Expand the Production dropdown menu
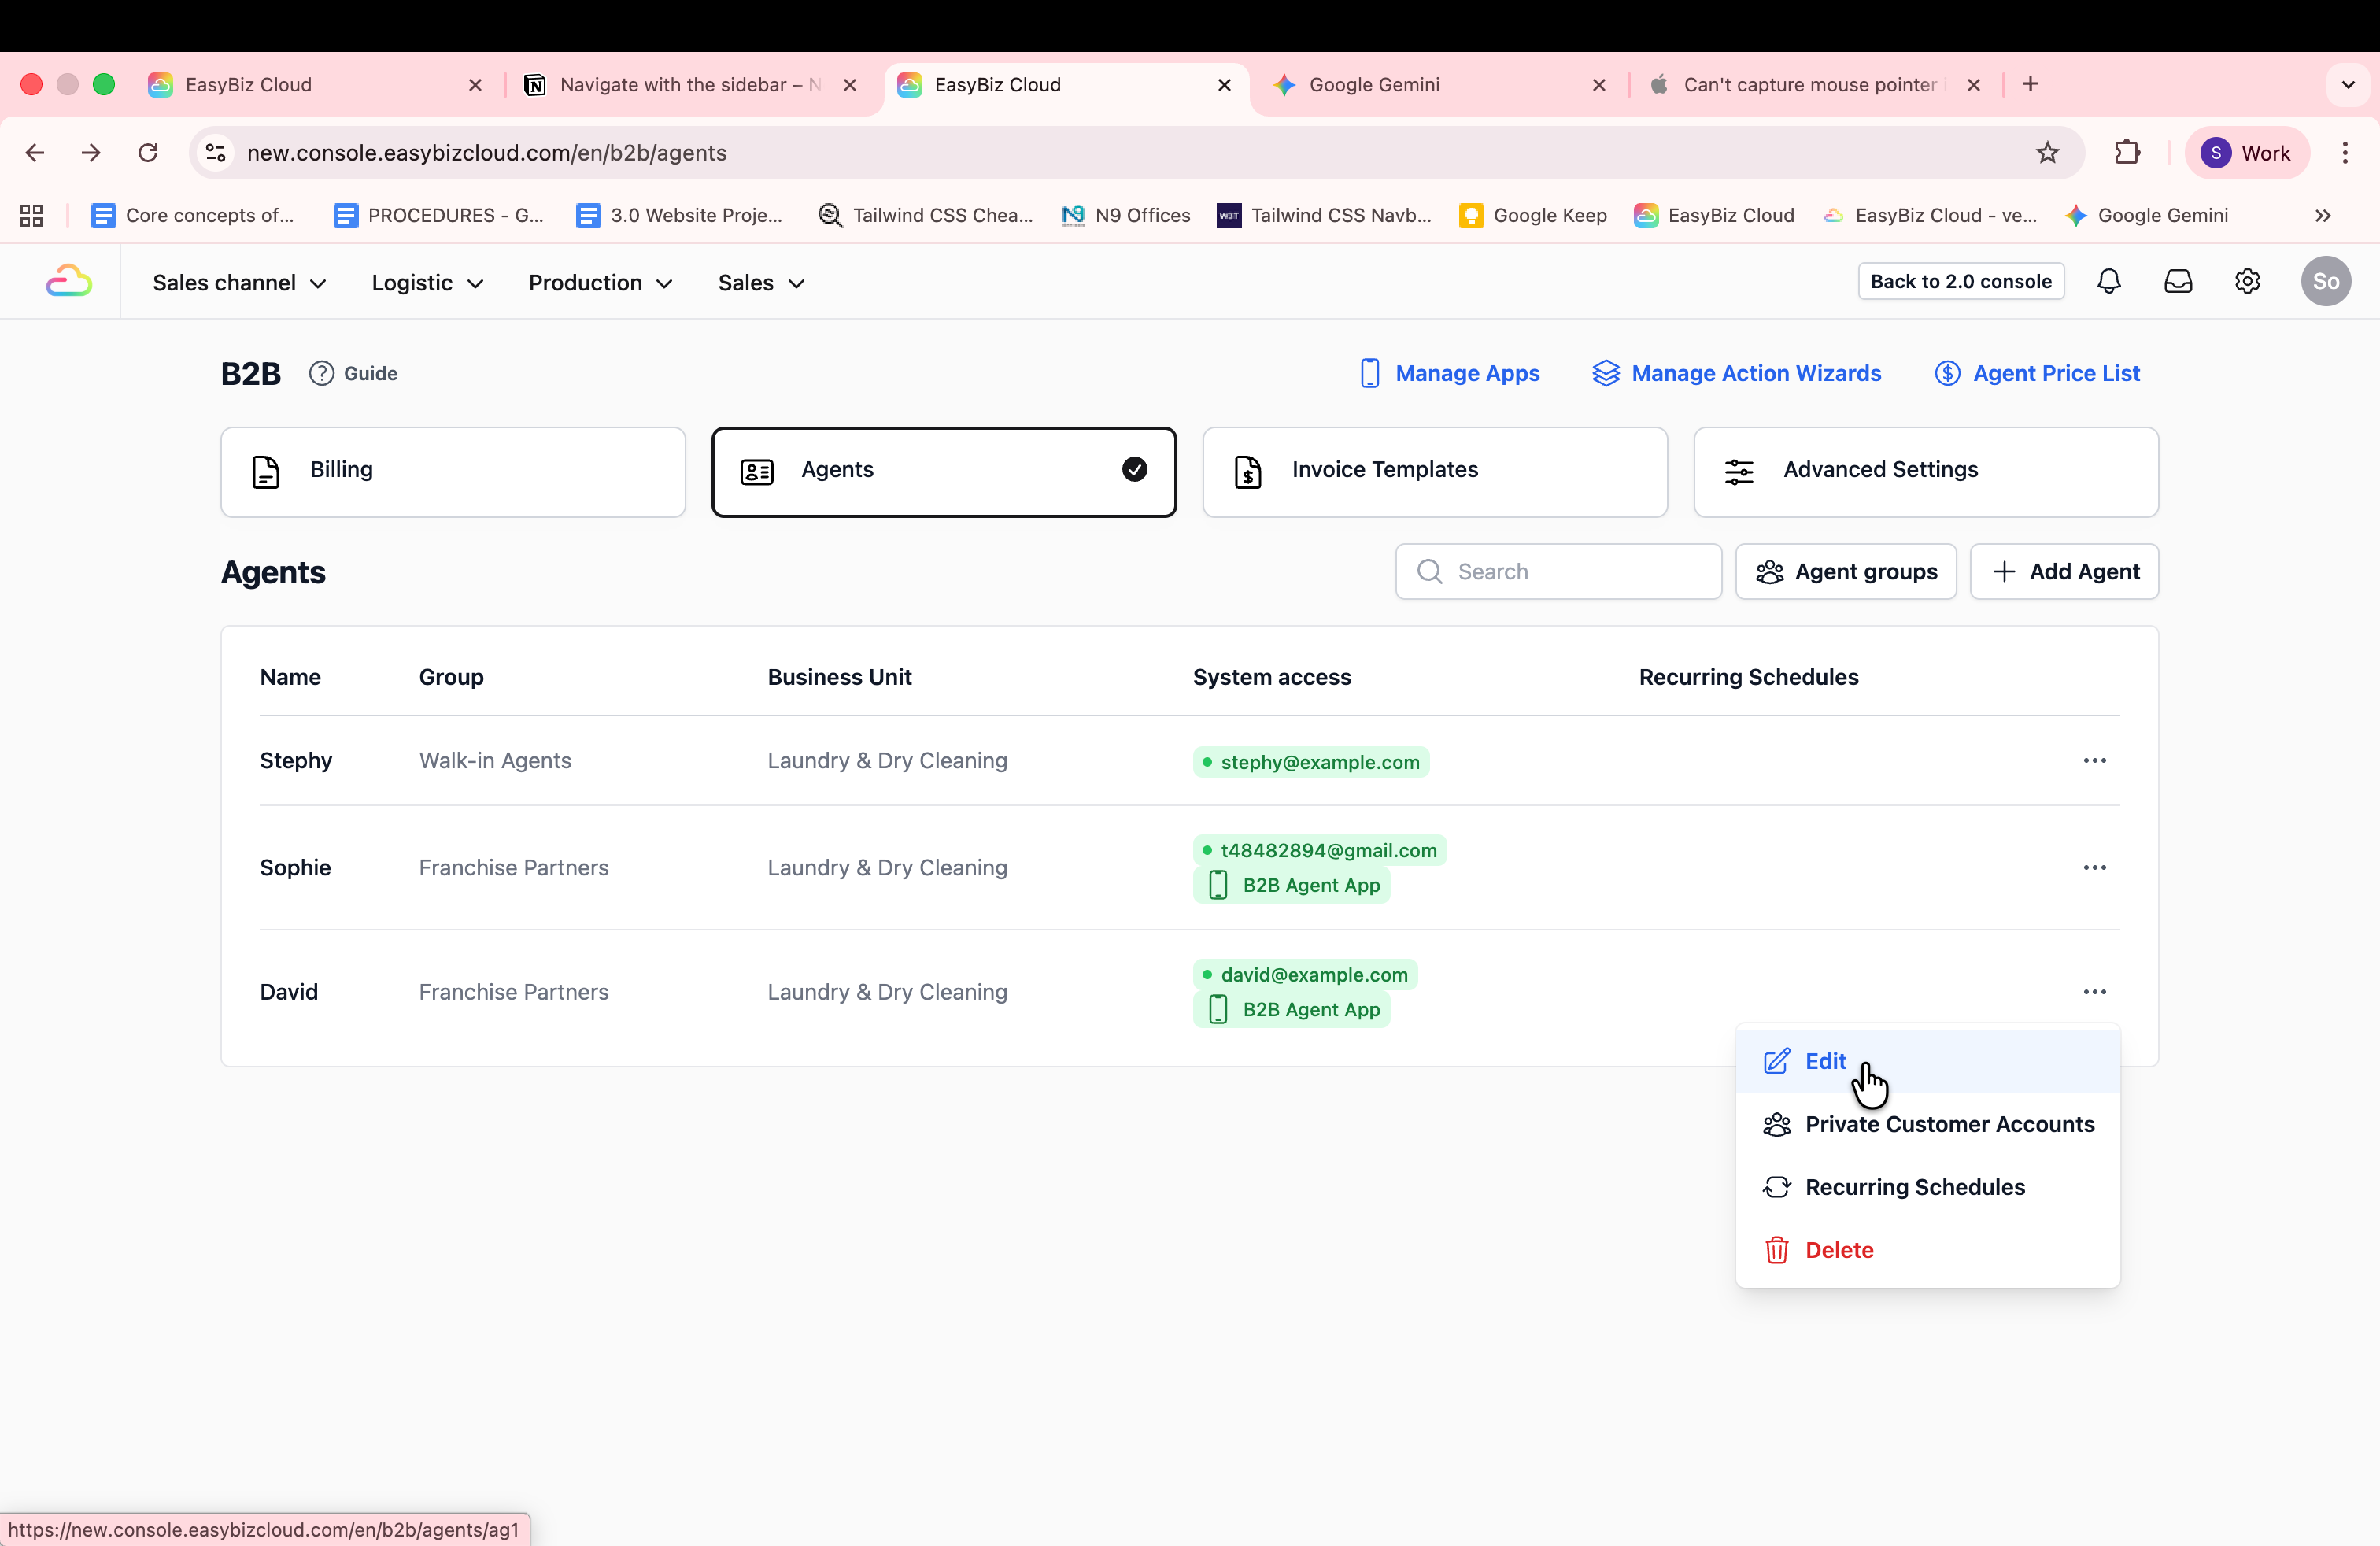Viewport: 2380px width, 1546px height. [x=600, y=283]
